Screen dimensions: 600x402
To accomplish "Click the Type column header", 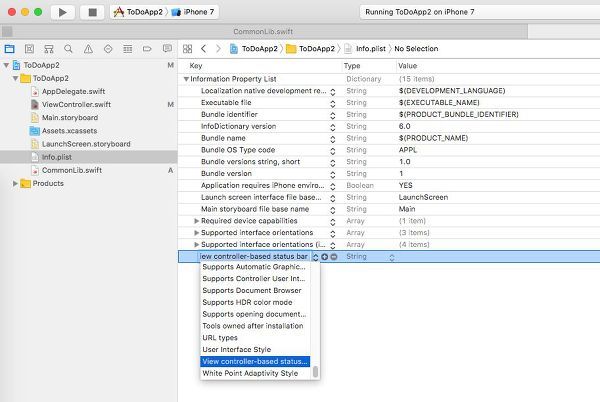I will [x=352, y=66].
